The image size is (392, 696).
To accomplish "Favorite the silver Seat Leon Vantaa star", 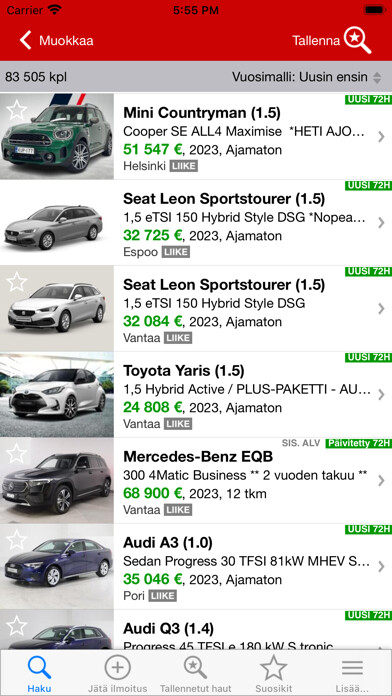I will coord(17,281).
